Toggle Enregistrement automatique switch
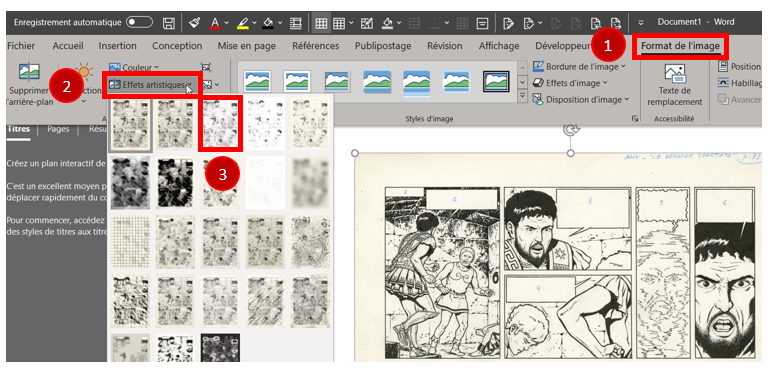 pos(140,23)
